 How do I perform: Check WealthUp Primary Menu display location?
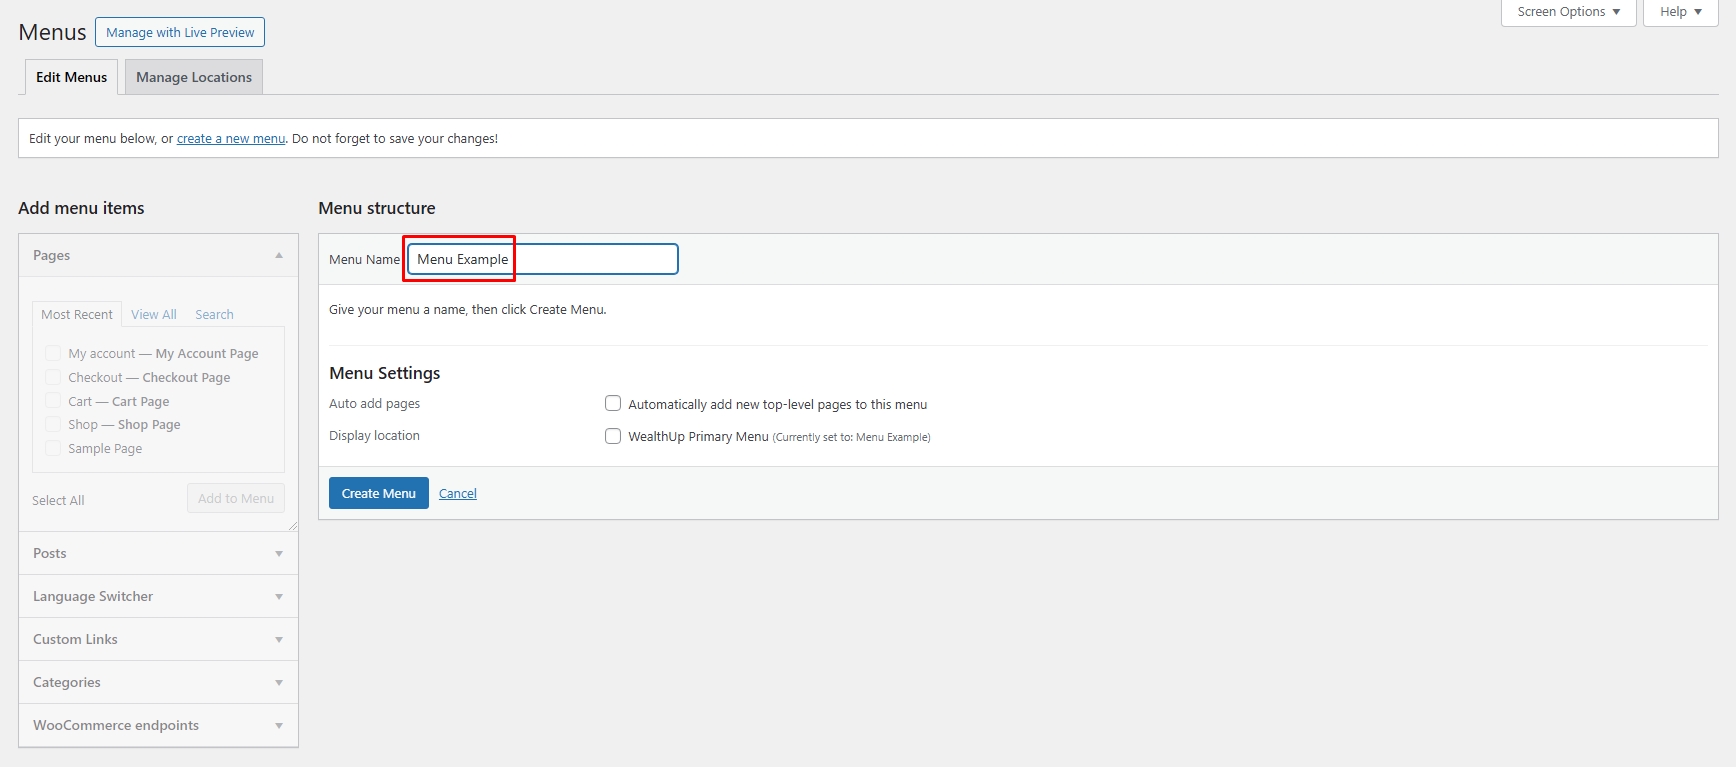pyautogui.click(x=613, y=436)
